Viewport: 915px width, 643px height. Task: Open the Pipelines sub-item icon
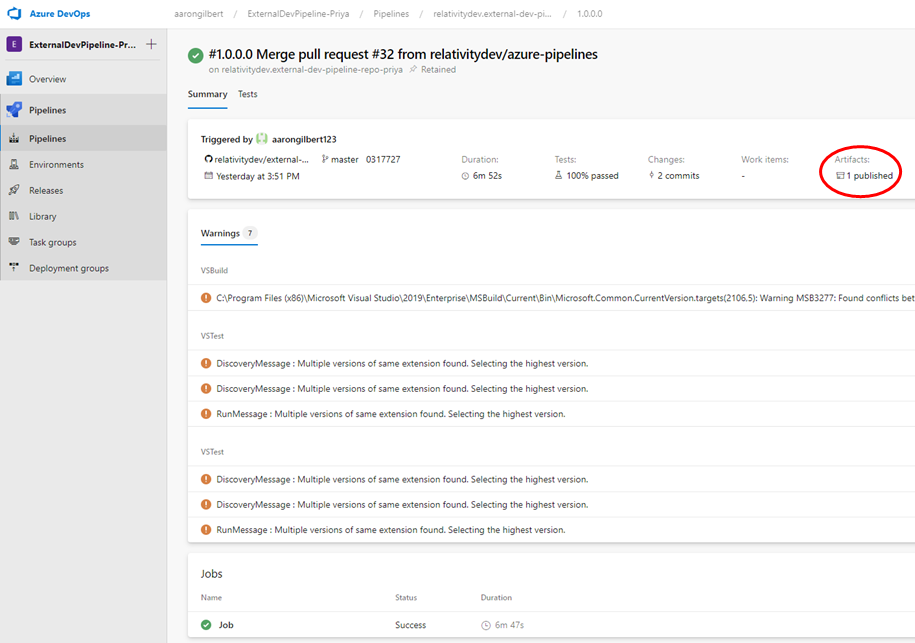pyautogui.click(x=14, y=138)
